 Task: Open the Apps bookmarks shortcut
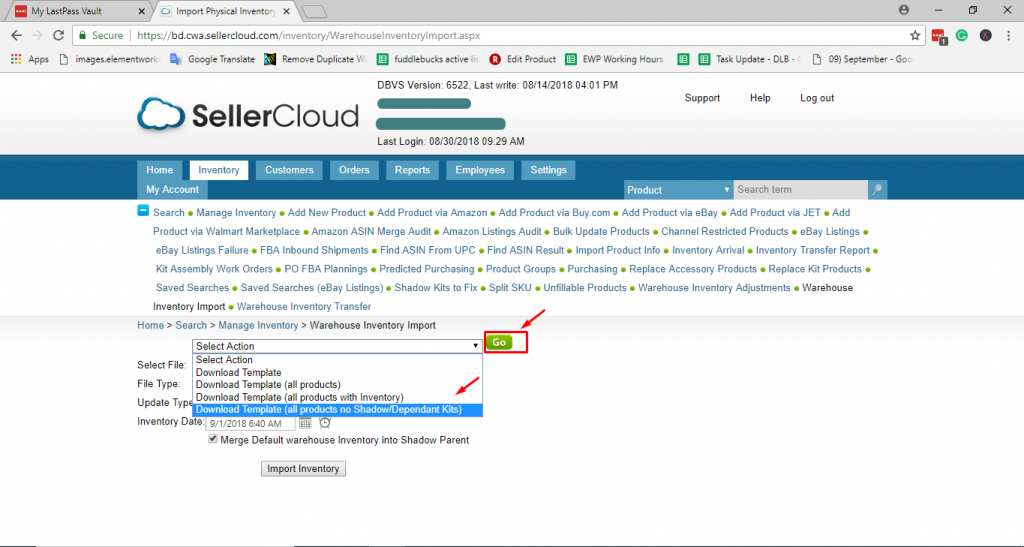click(x=29, y=59)
